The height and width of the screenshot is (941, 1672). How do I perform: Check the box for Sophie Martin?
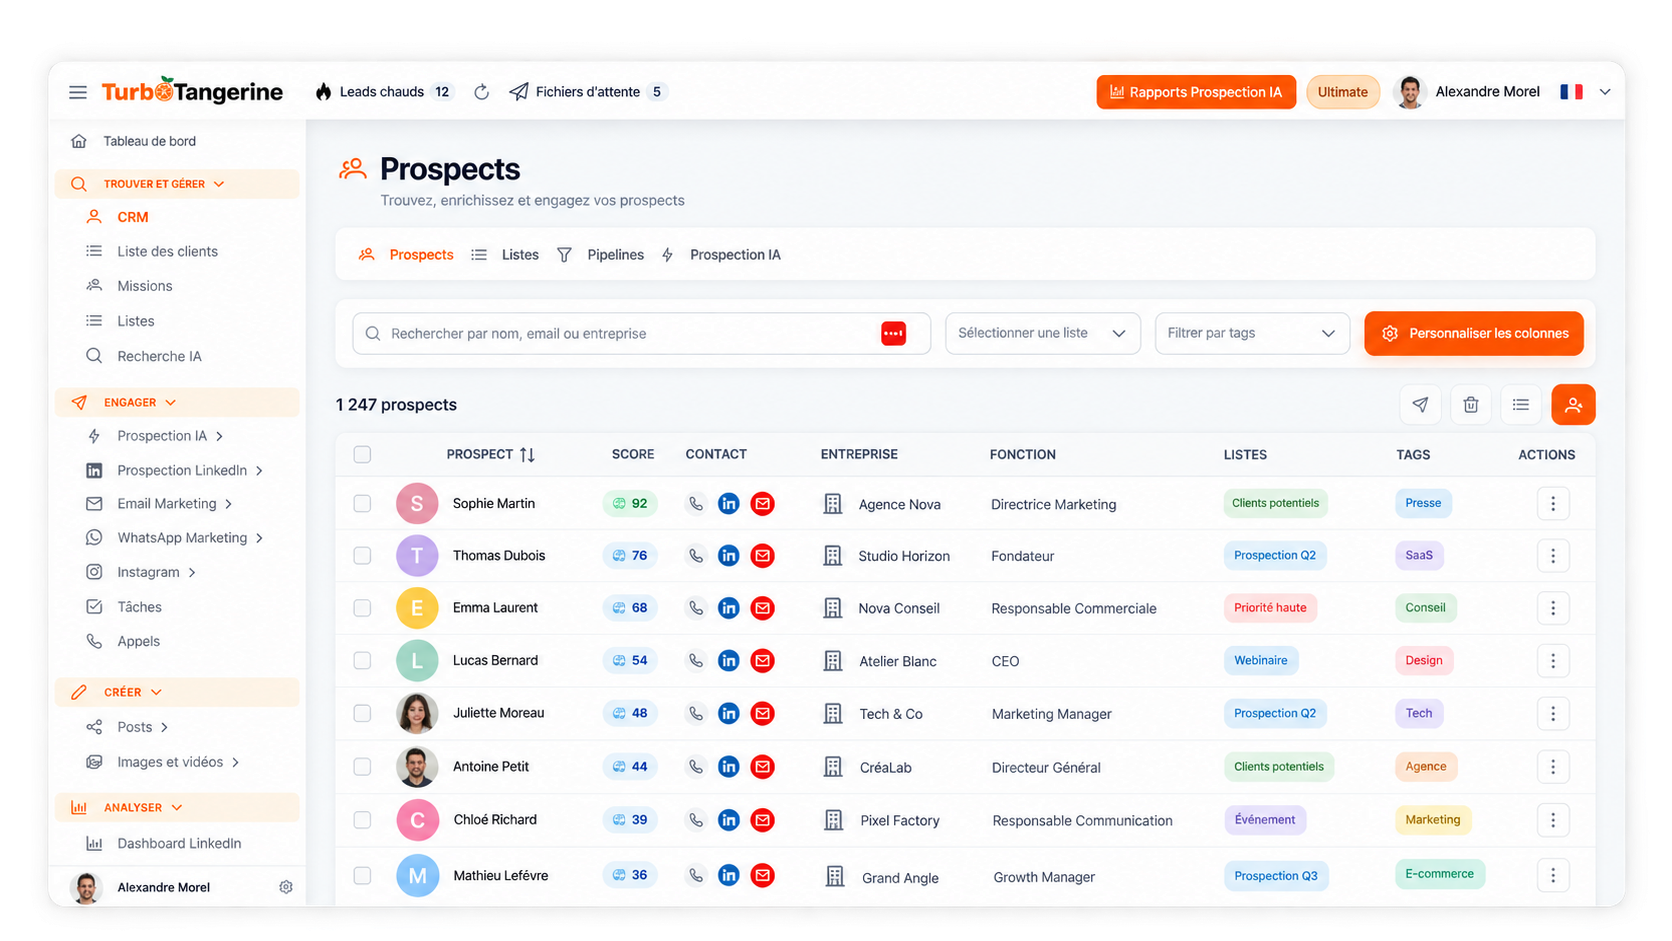coord(362,504)
